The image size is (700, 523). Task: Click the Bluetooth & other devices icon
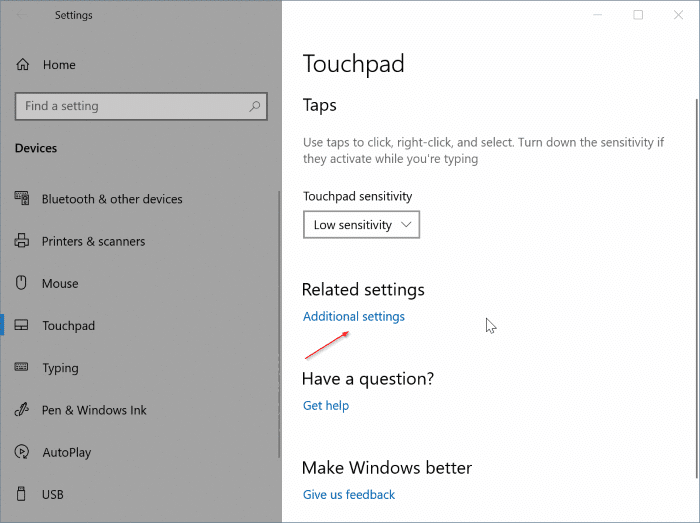(22, 198)
